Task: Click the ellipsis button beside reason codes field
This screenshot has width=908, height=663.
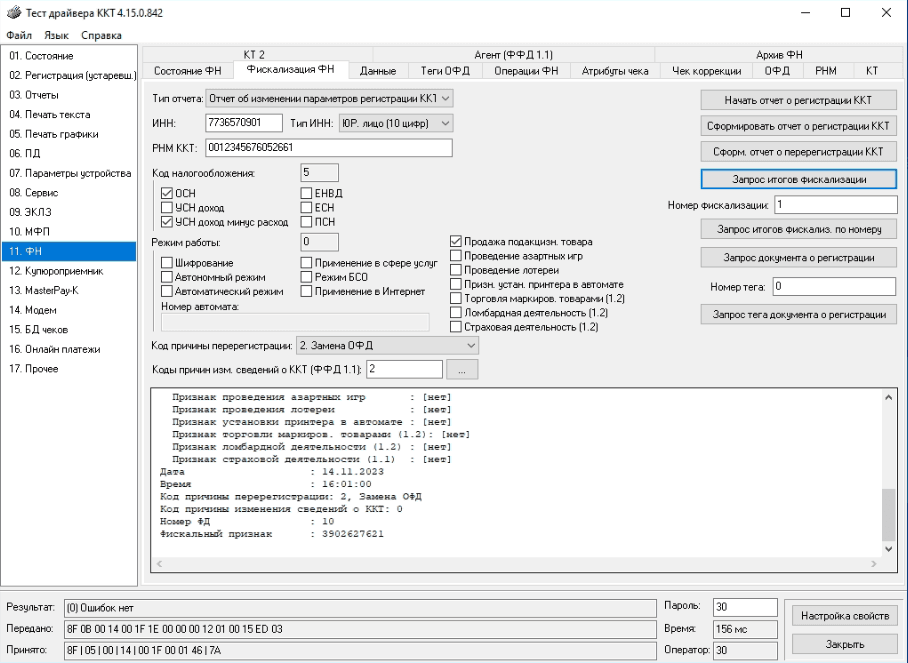Action: pos(462,370)
